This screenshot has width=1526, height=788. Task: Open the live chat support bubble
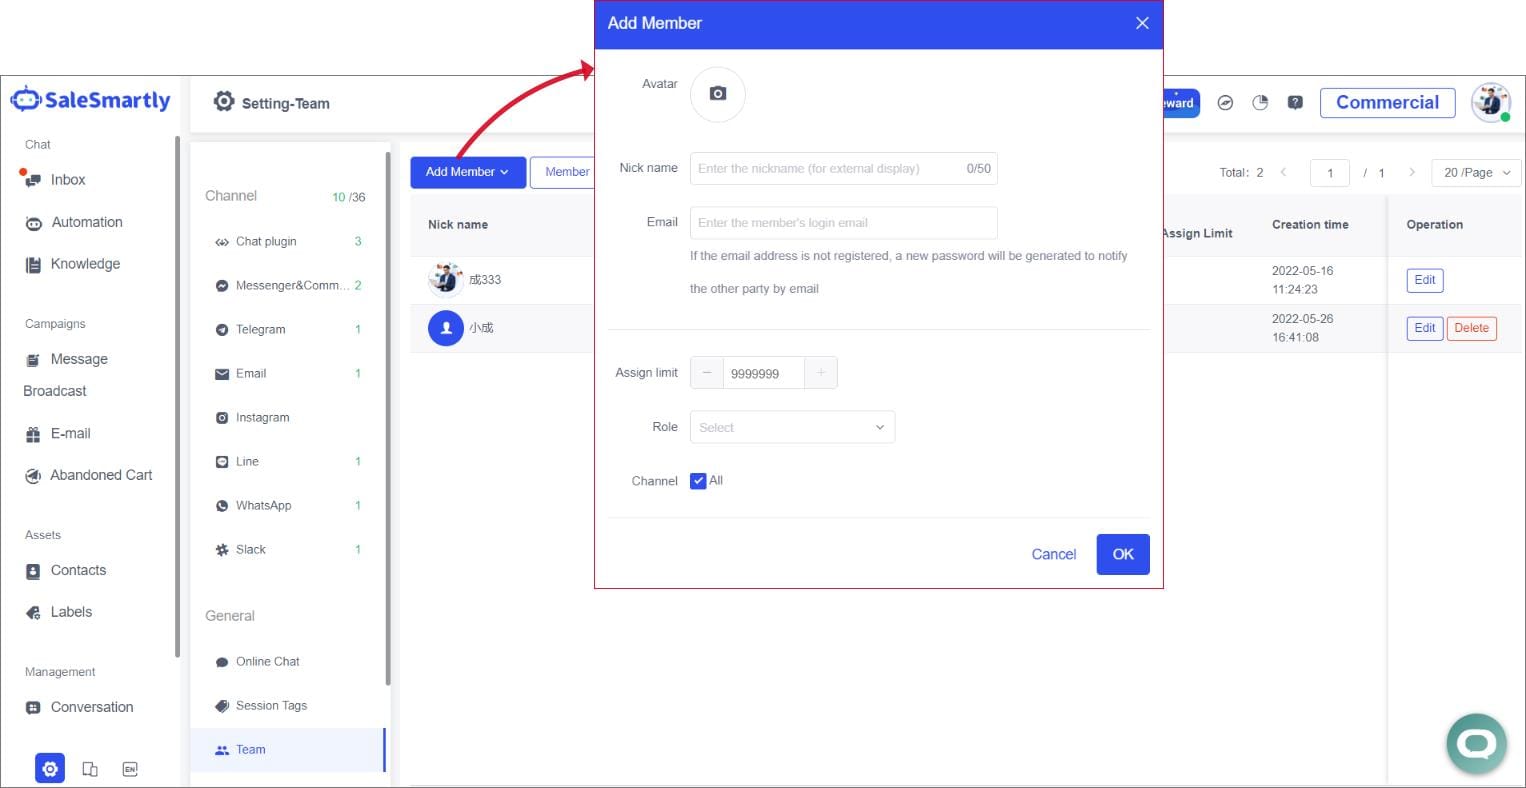tap(1476, 743)
